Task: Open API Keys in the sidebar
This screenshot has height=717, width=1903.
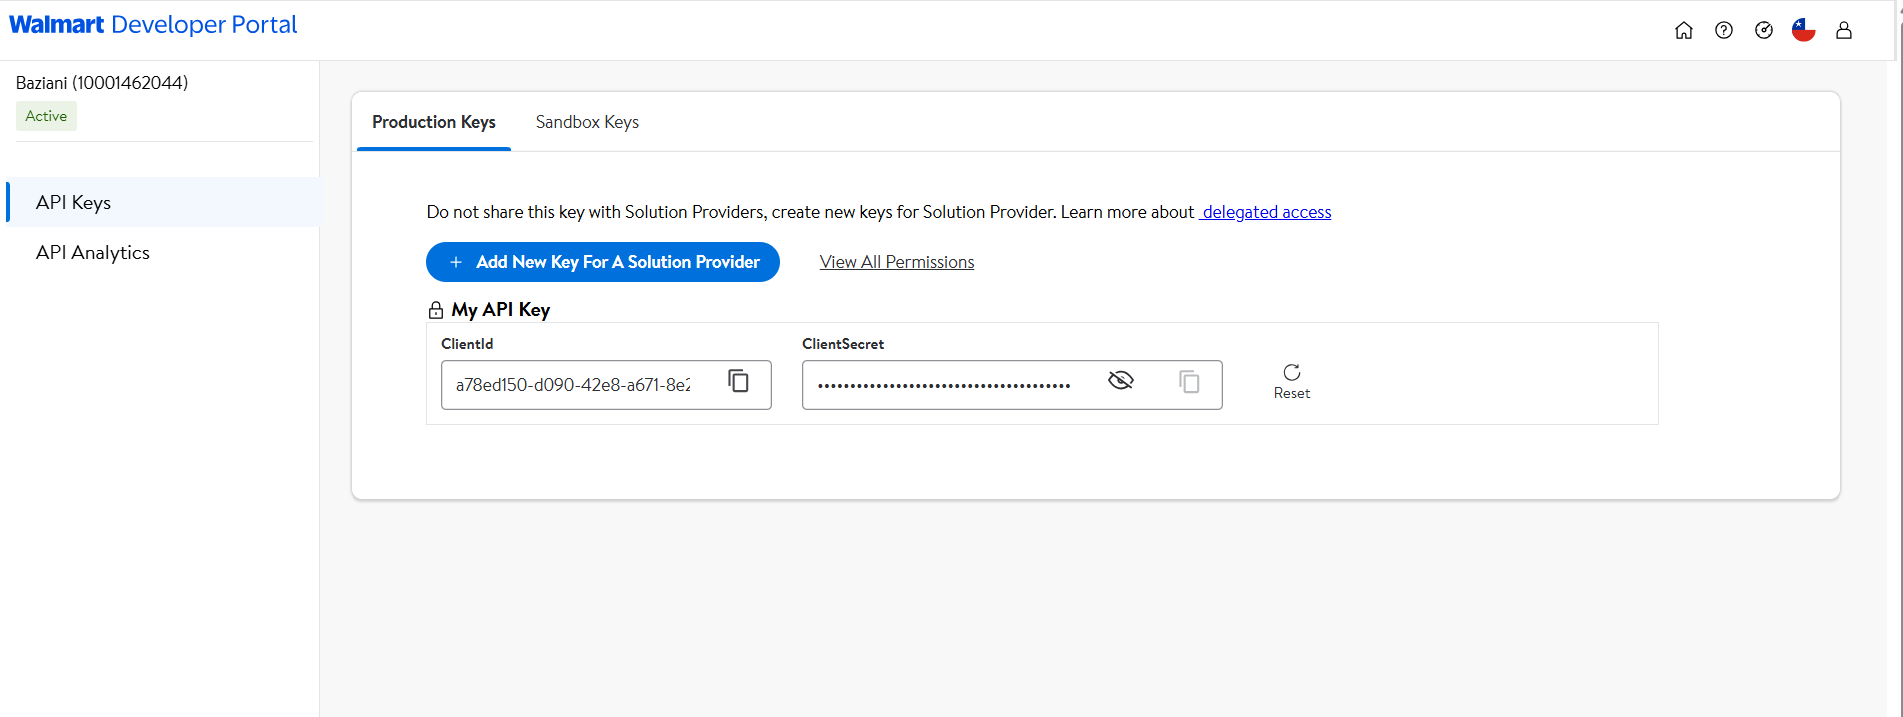Action: click(x=163, y=202)
